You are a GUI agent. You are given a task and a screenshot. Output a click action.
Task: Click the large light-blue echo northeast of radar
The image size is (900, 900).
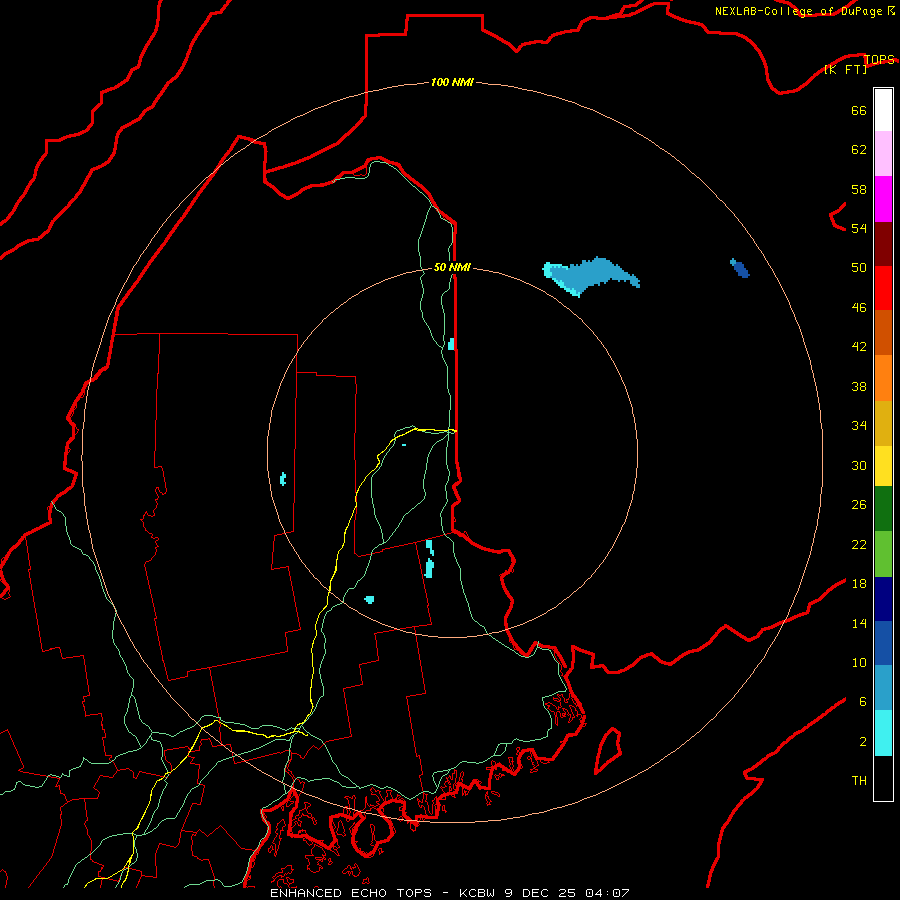(590, 276)
